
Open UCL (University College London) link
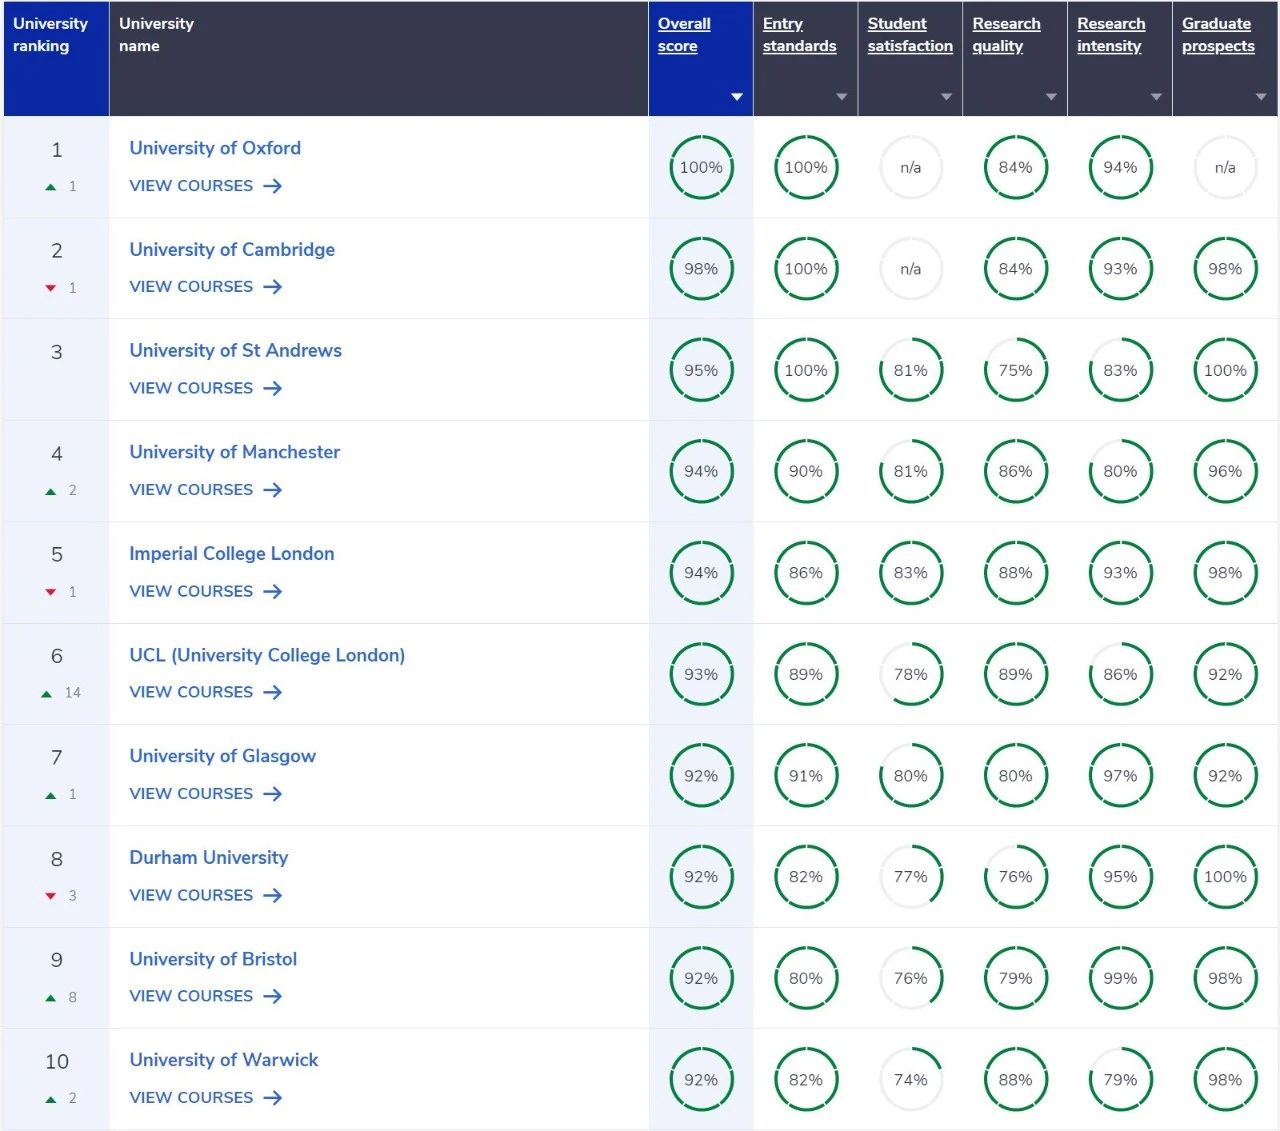267,655
